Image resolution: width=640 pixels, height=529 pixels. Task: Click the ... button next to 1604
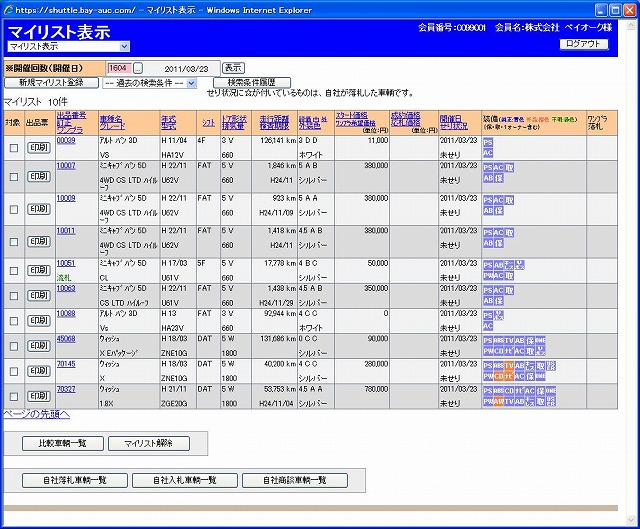coord(138,68)
